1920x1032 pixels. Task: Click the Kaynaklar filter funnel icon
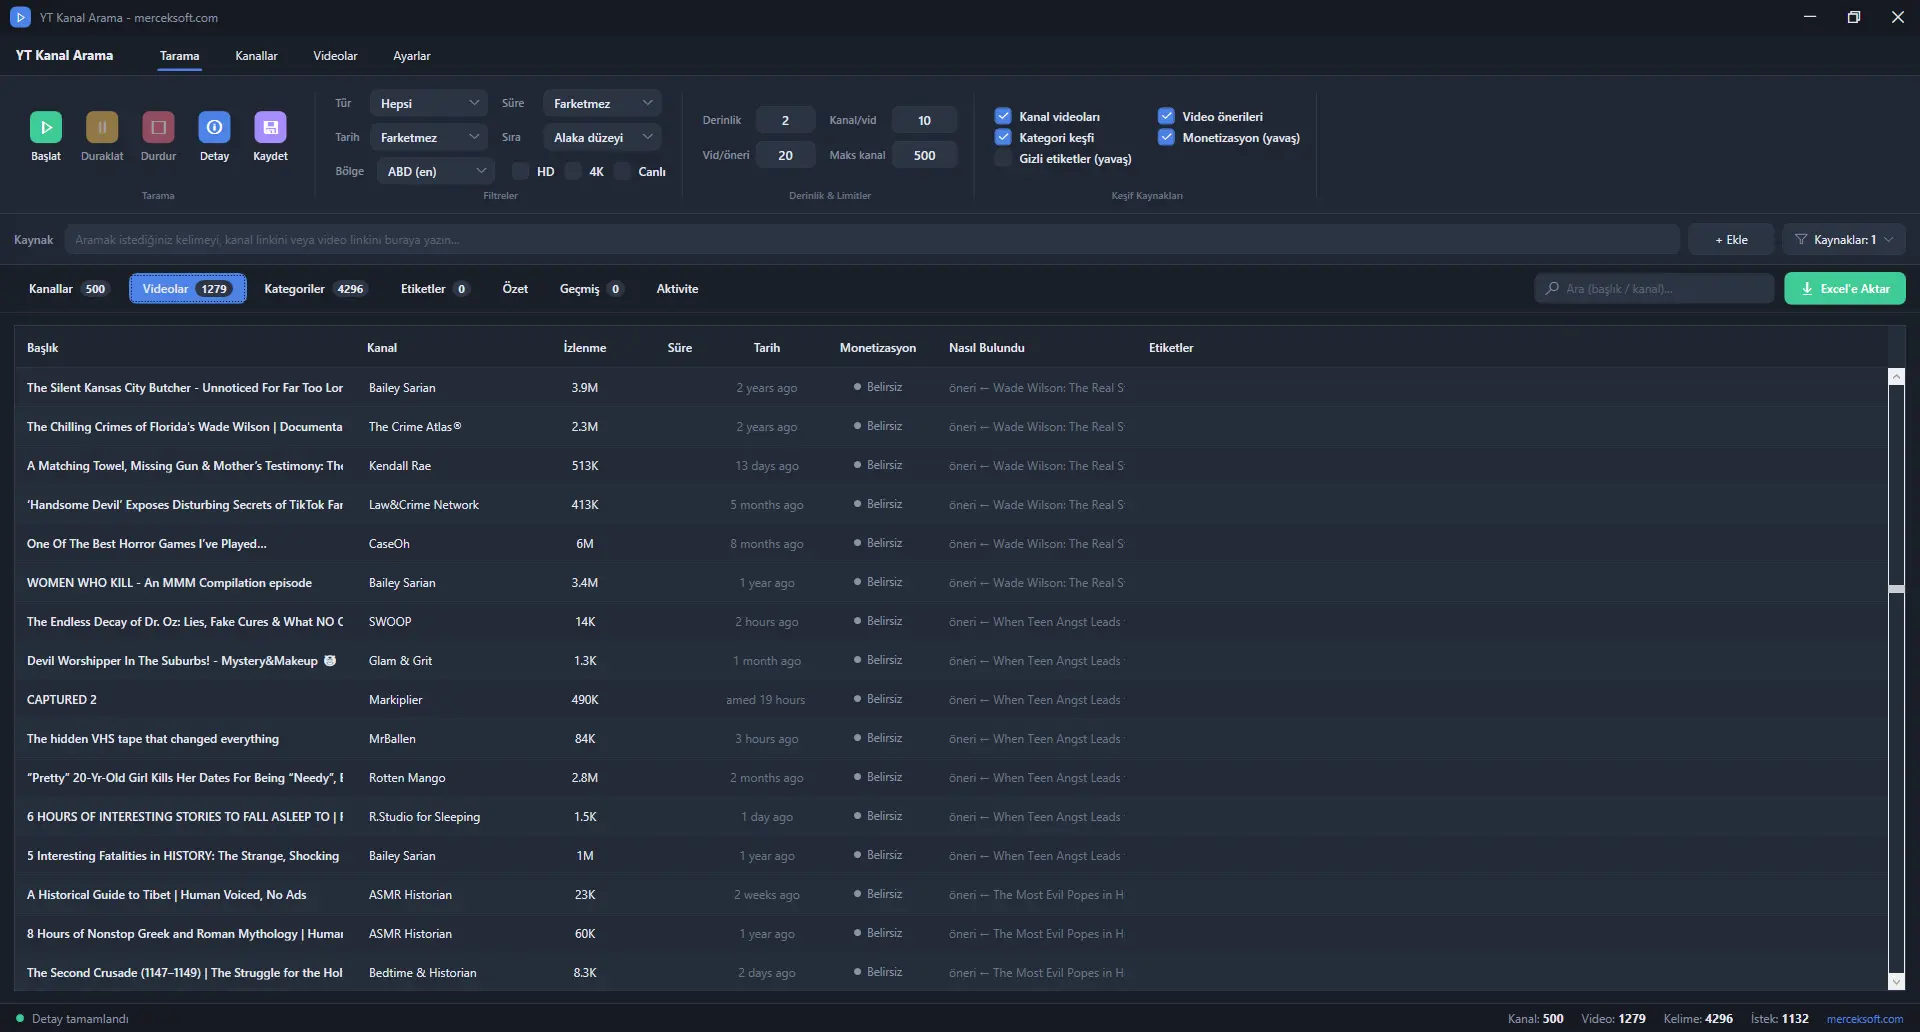(x=1801, y=239)
